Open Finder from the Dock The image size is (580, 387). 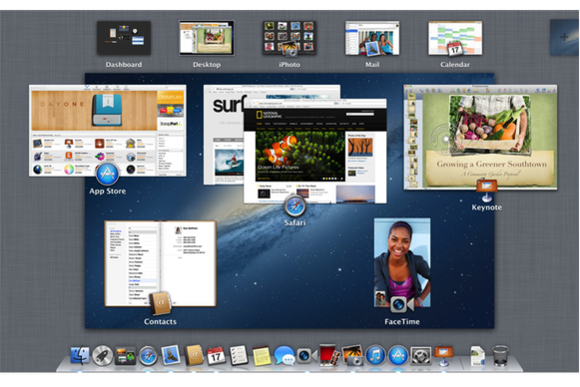[80, 356]
